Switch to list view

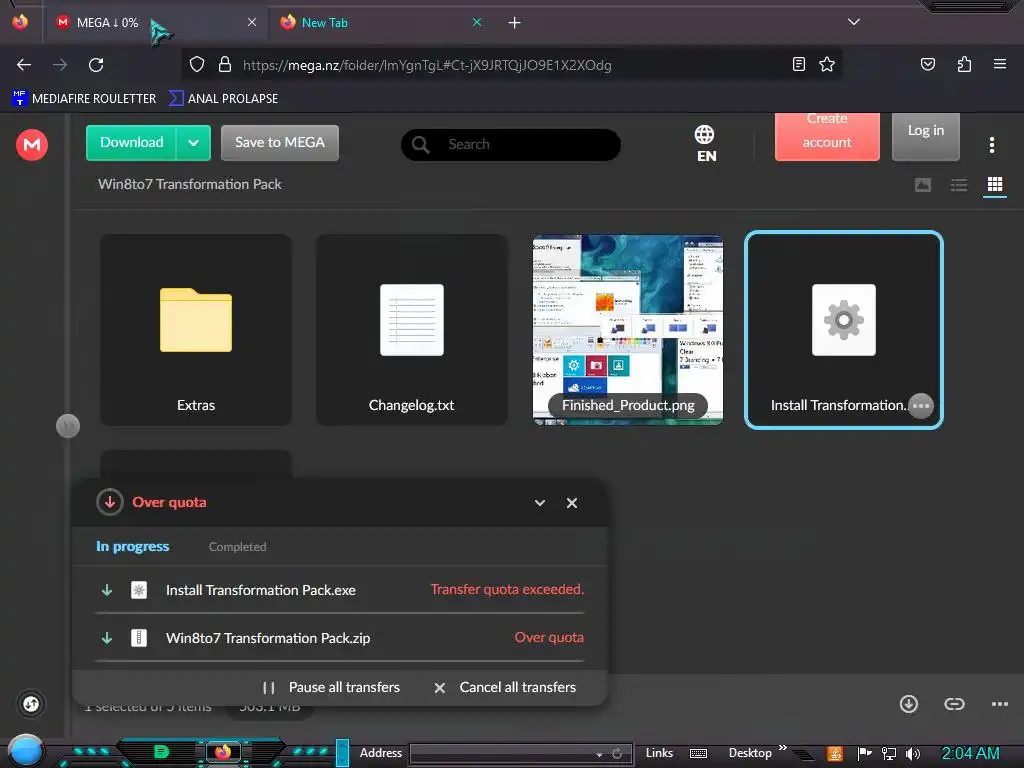point(959,185)
